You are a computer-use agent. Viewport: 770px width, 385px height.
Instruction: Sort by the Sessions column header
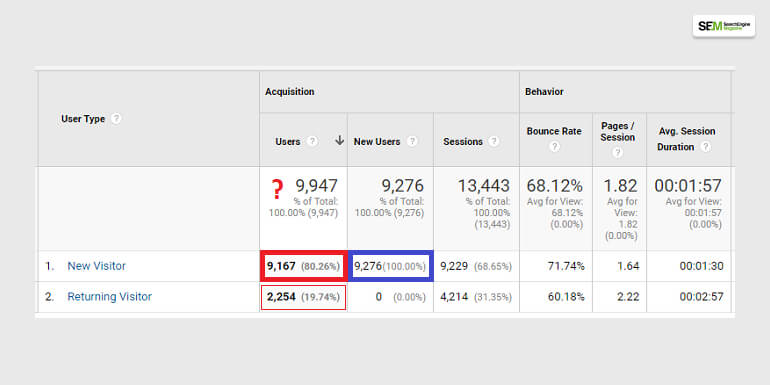(x=463, y=141)
